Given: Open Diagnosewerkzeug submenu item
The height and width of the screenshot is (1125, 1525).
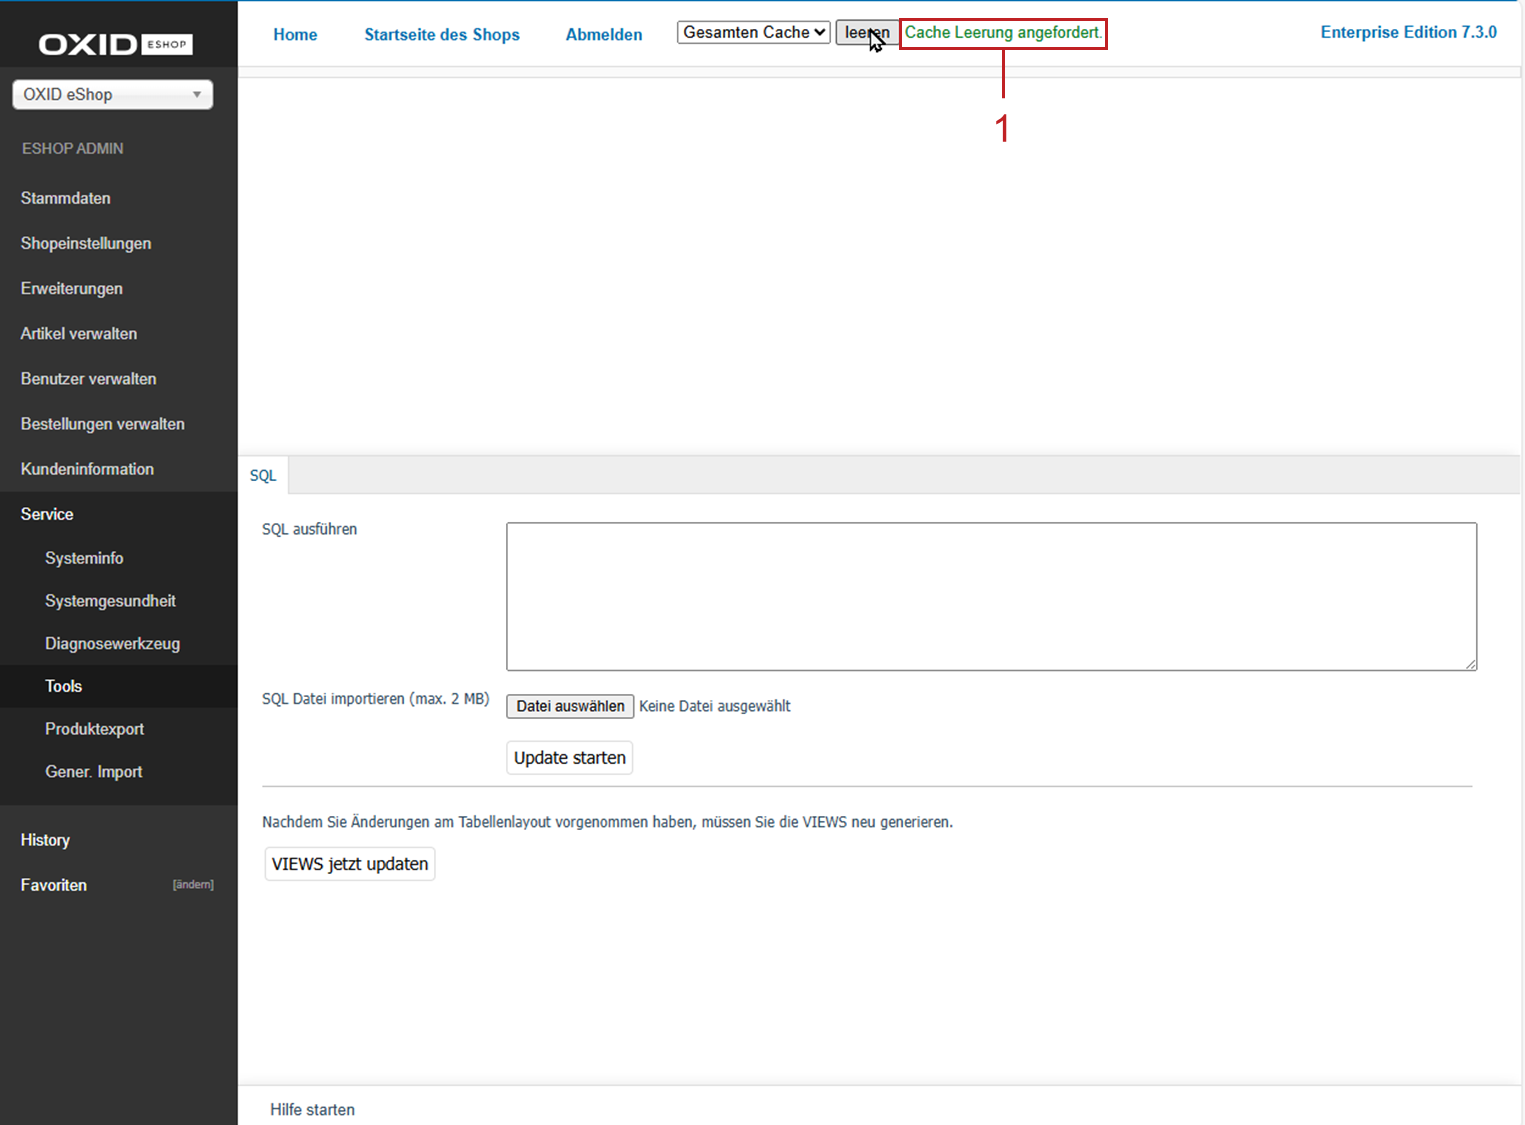Looking at the screenshot, I should (x=112, y=643).
